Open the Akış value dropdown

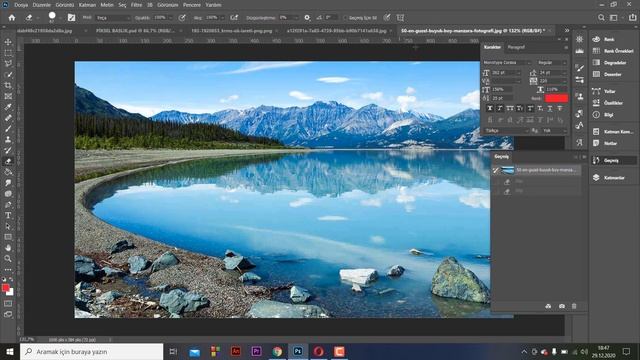[222, 18]
